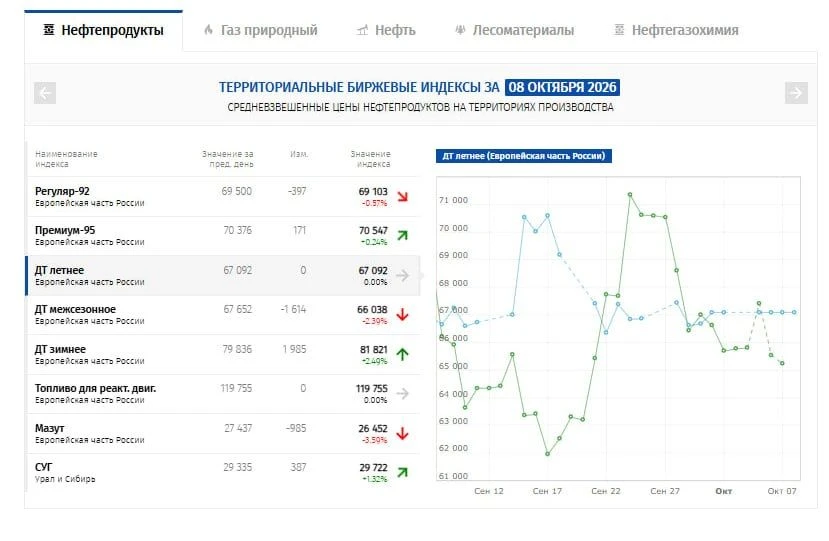Click previous-day value 70 376
829x541 pixels.
click(x=237, y=231)
